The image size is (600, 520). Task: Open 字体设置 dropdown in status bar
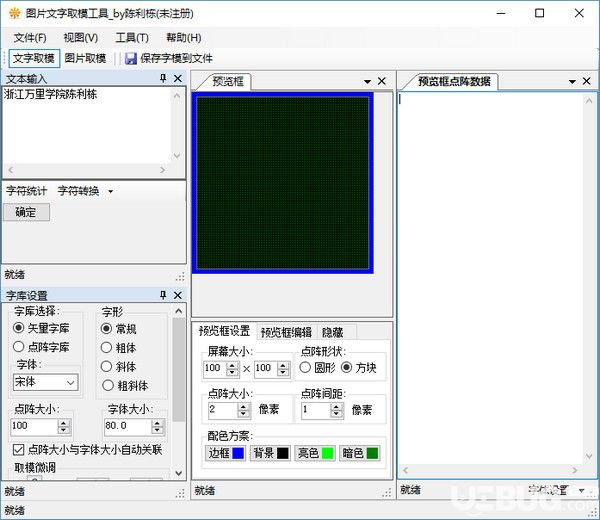581,490
